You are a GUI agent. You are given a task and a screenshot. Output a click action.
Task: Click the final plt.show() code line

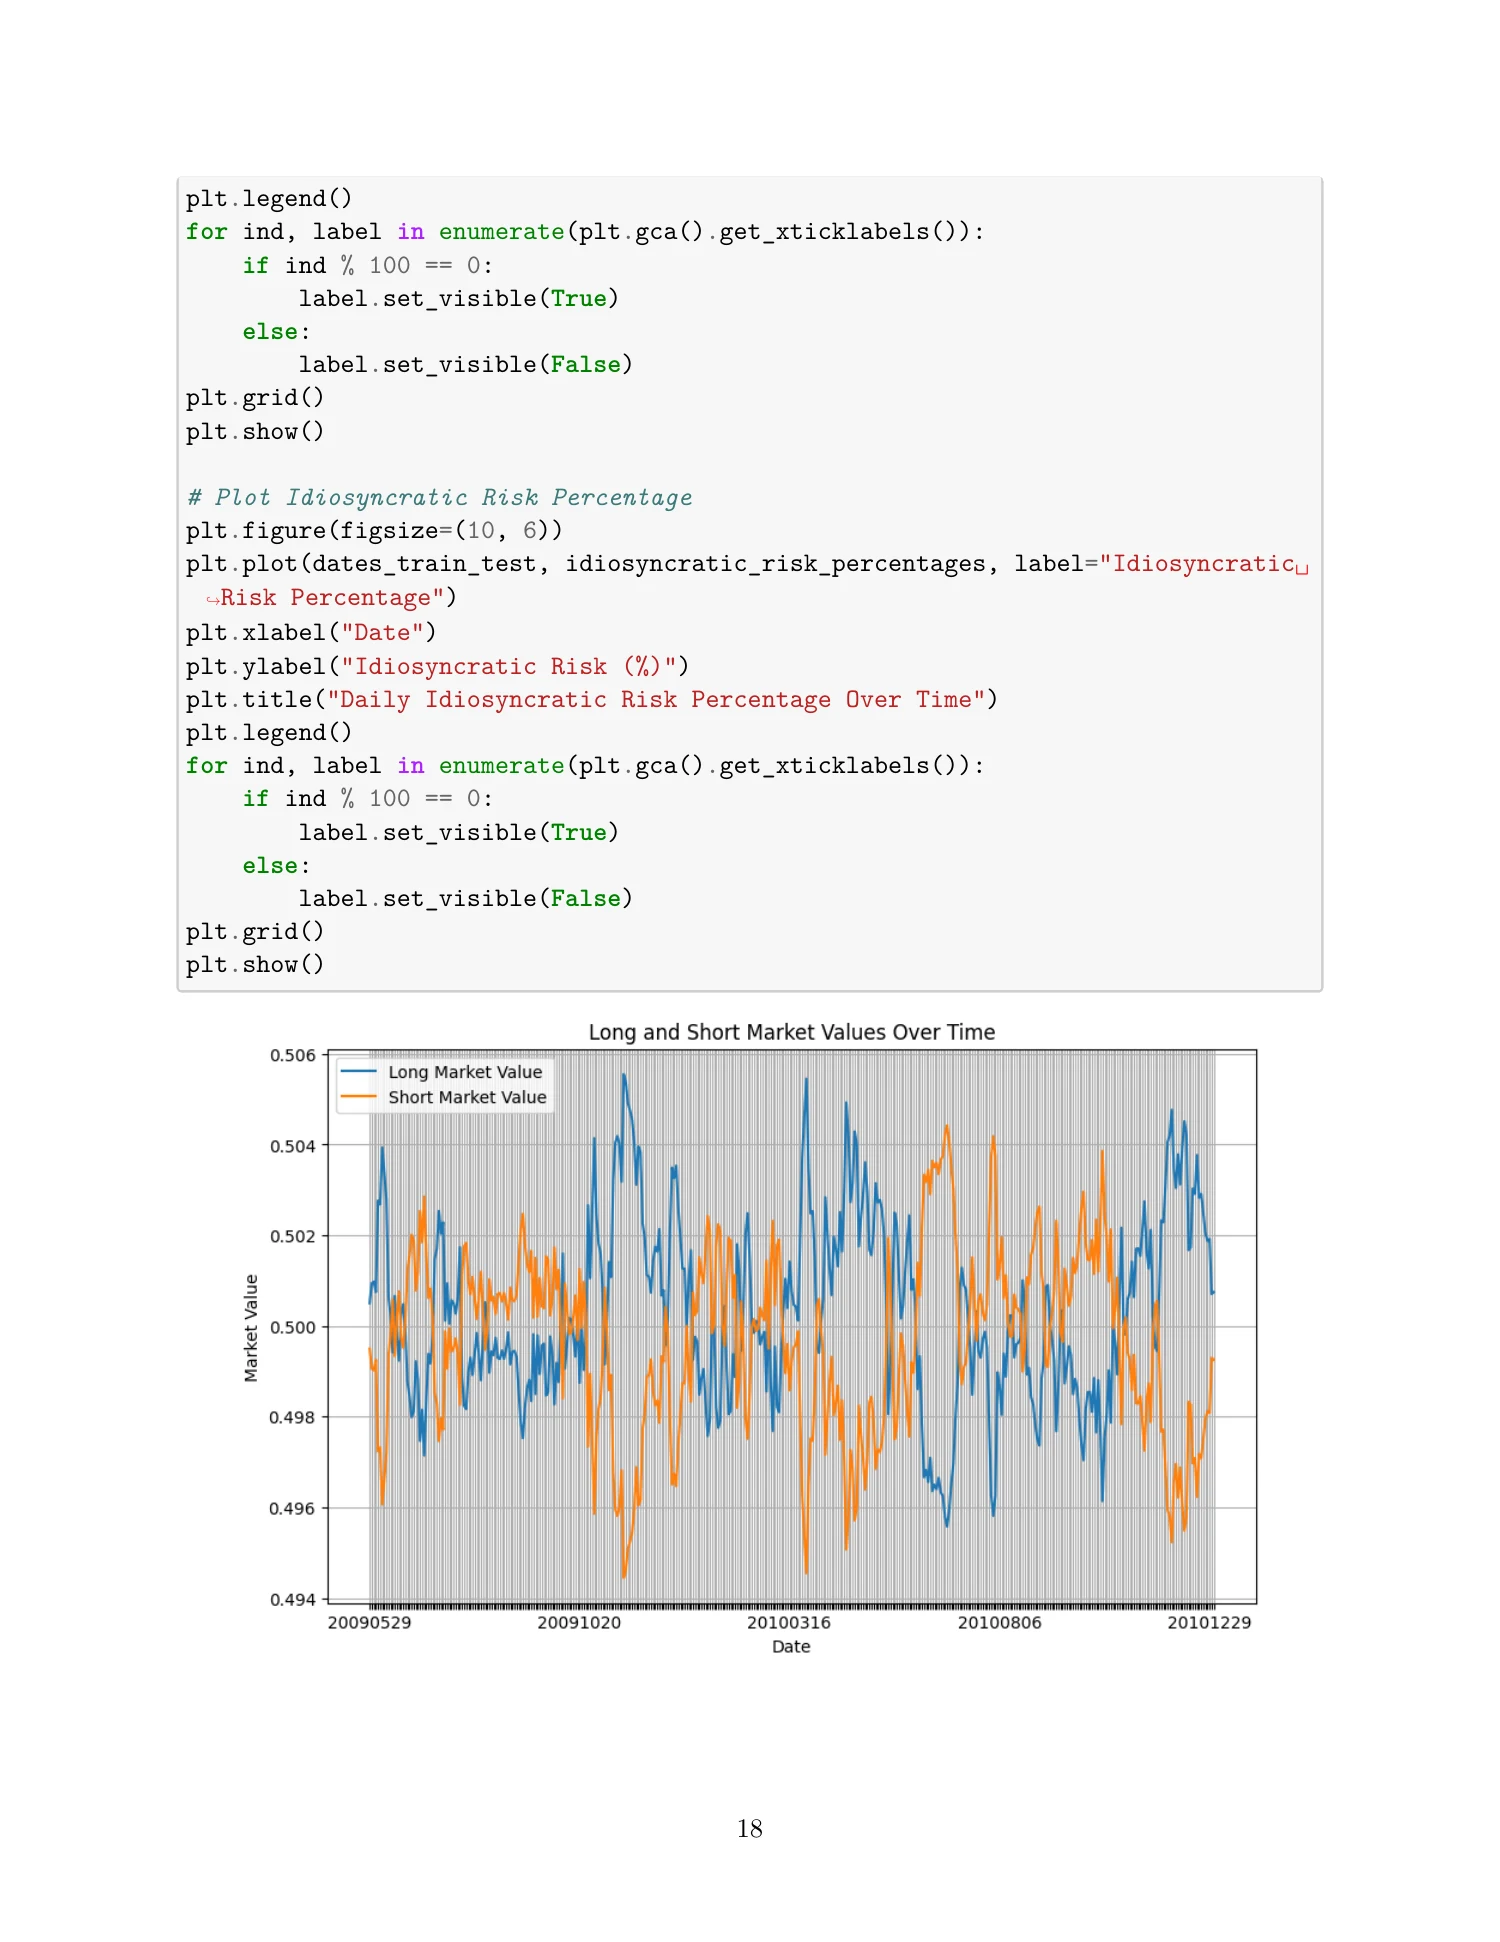[x=255, y=964]
